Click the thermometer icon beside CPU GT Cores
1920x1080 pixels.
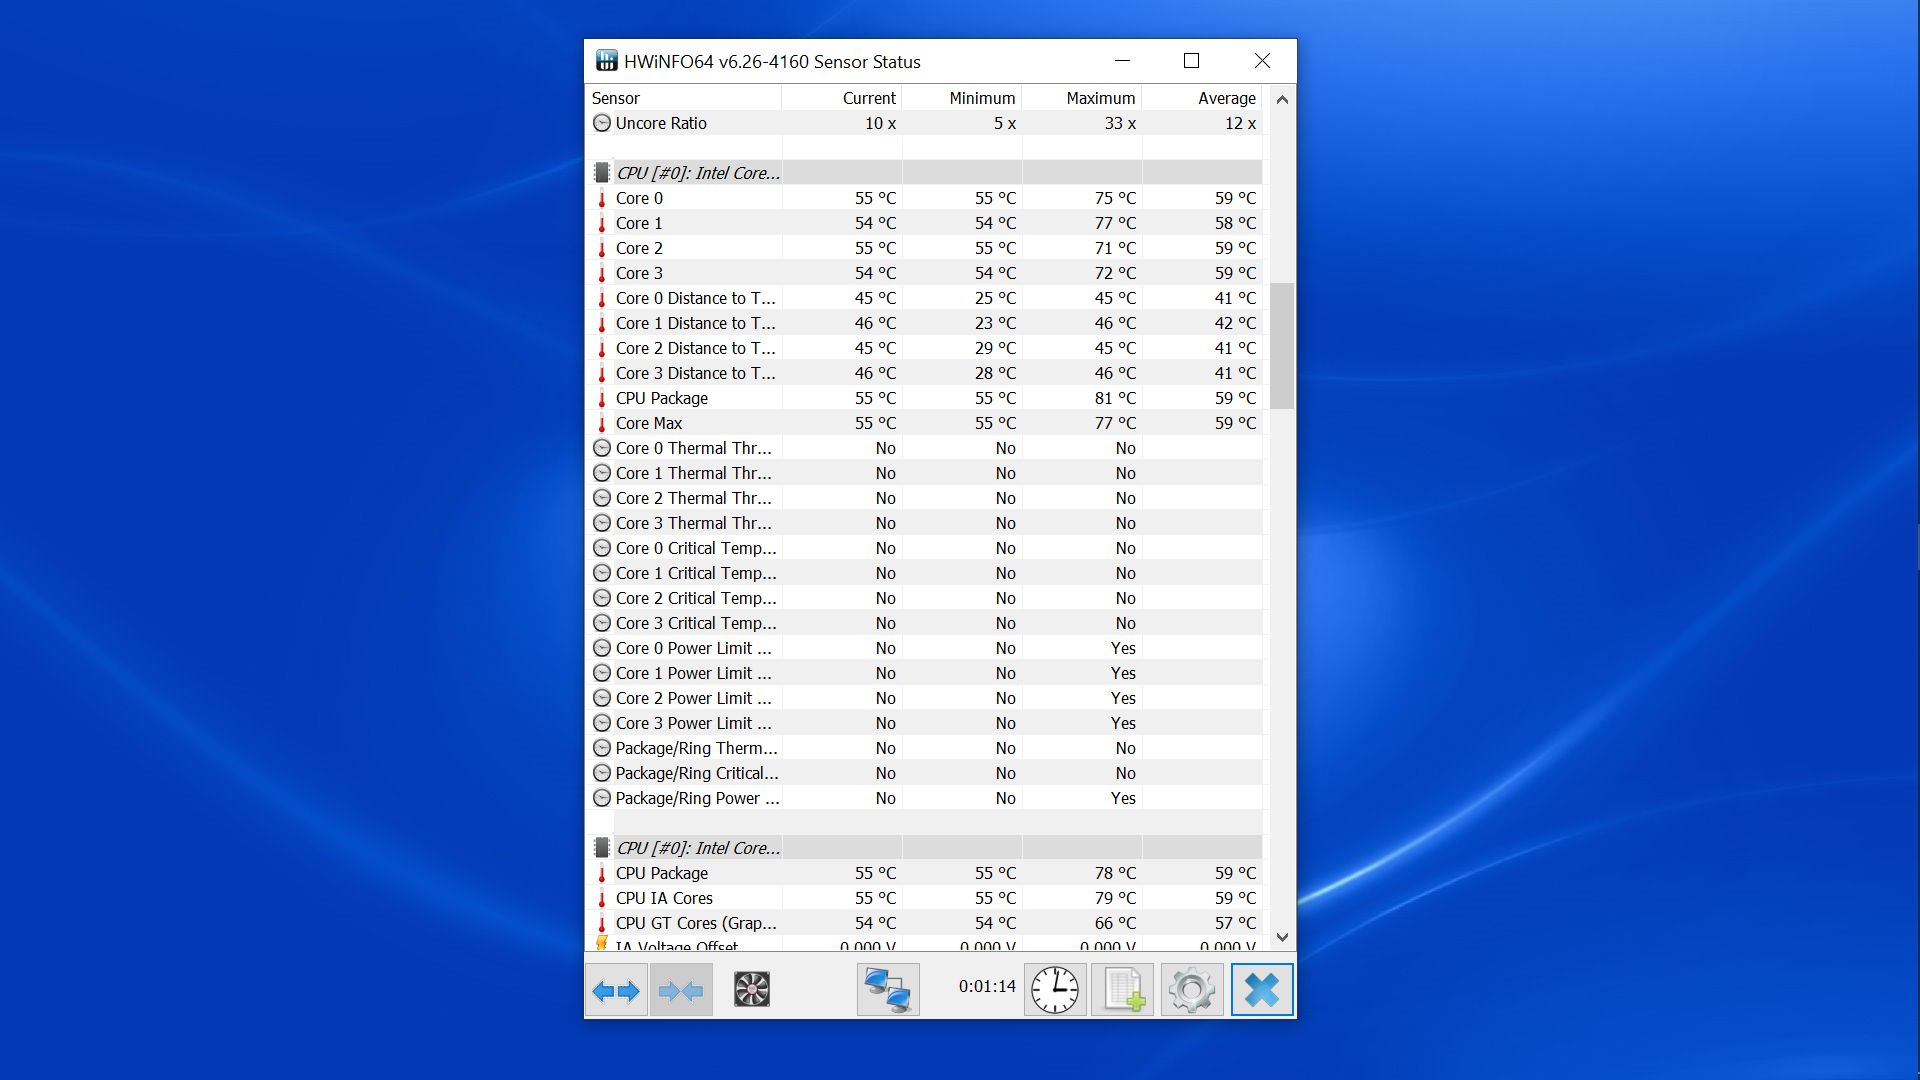pos(602,923)
